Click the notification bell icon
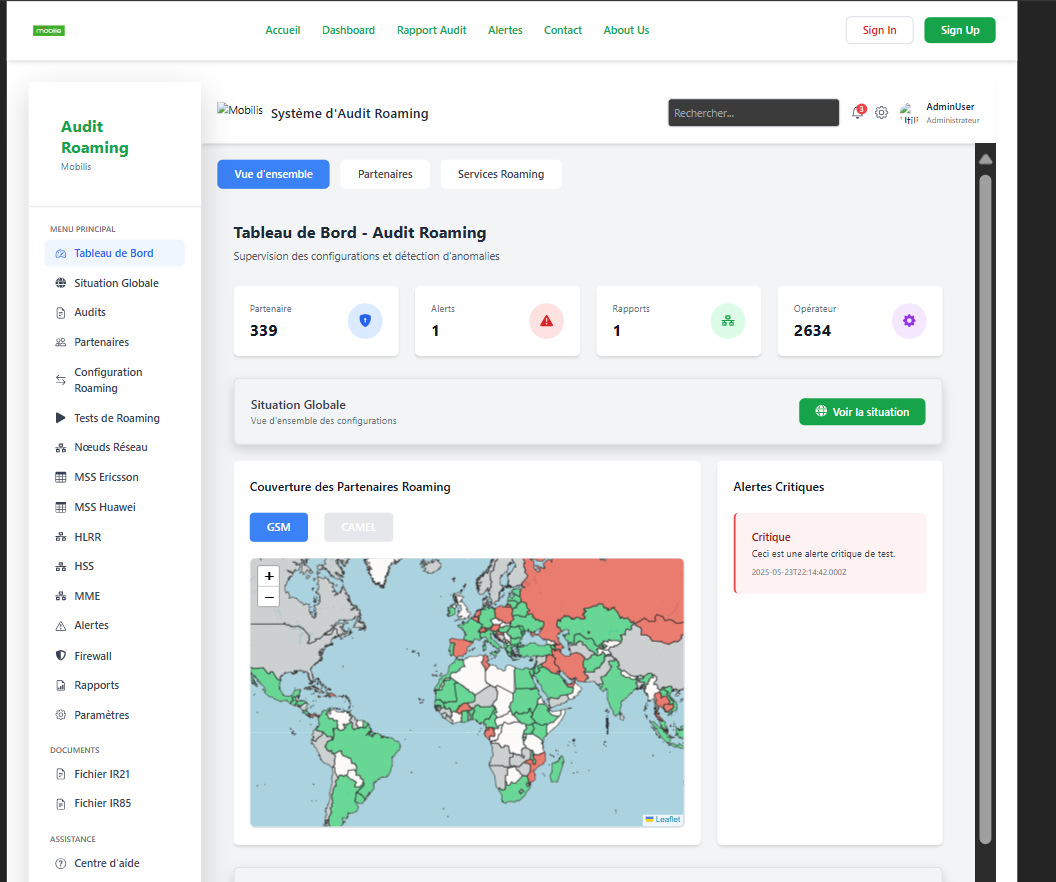Screen dimensions: 1056x882 [857, 113]
